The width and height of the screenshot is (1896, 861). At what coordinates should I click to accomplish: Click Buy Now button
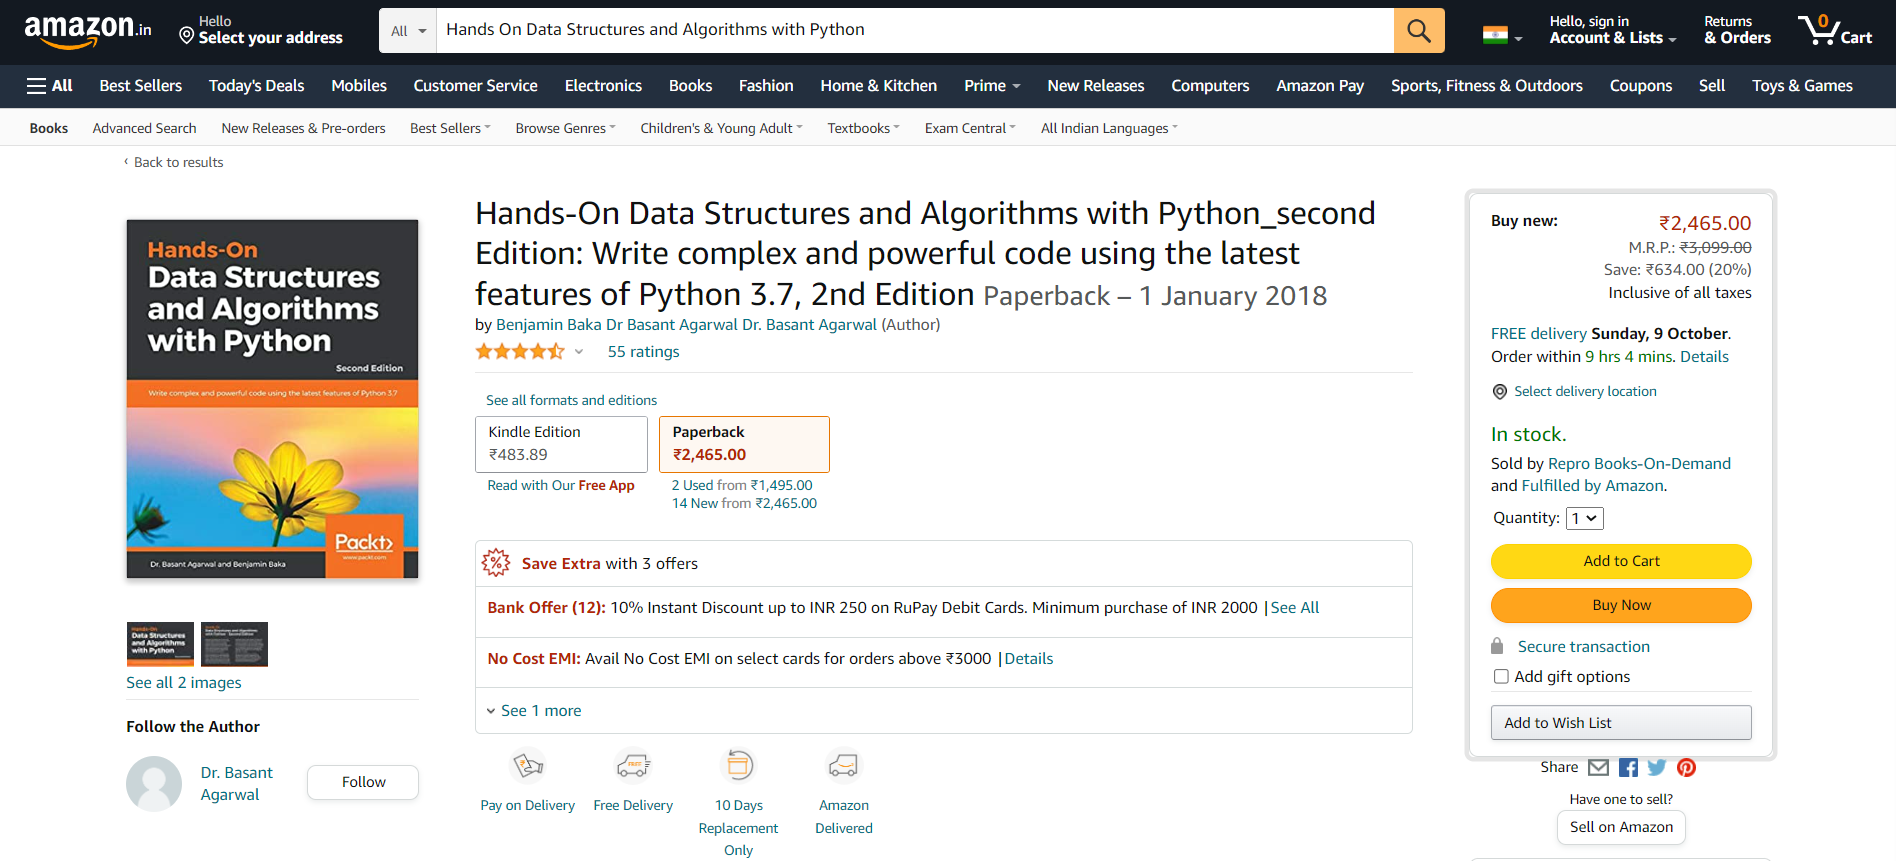pyautogui.click(x=1621, y=605)
